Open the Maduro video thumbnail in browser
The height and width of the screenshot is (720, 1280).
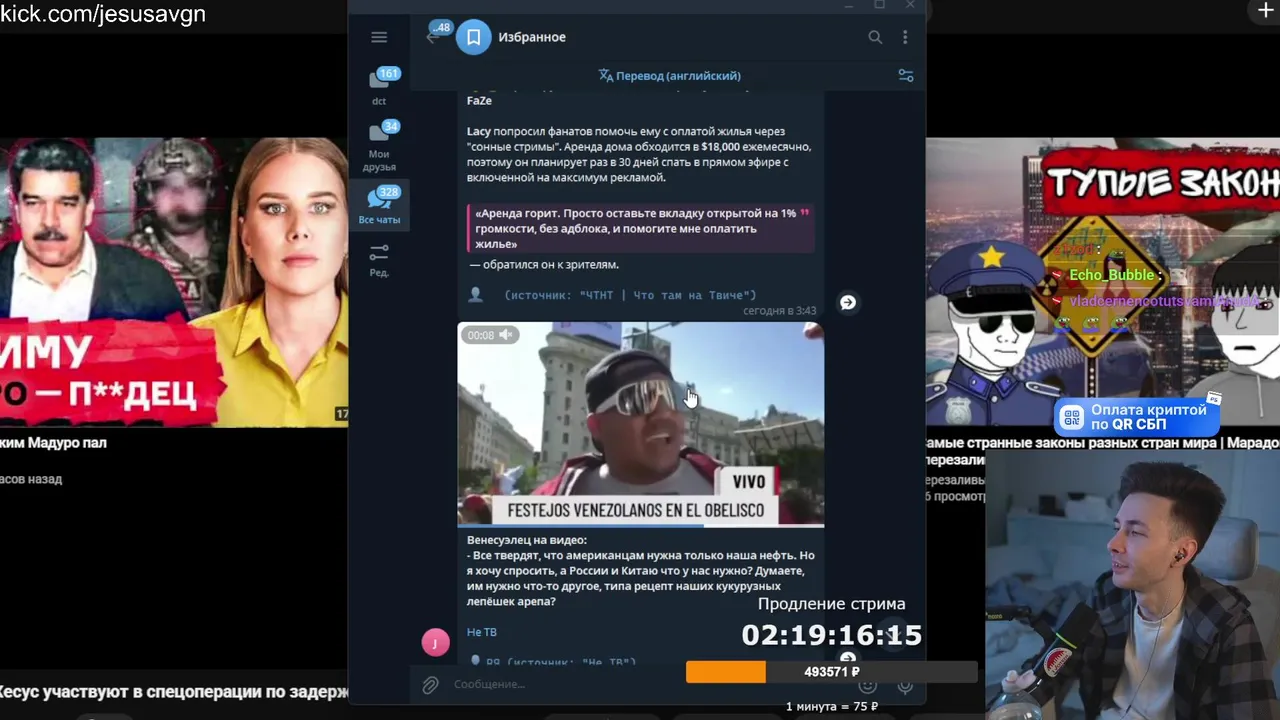(x=174, y=282)
